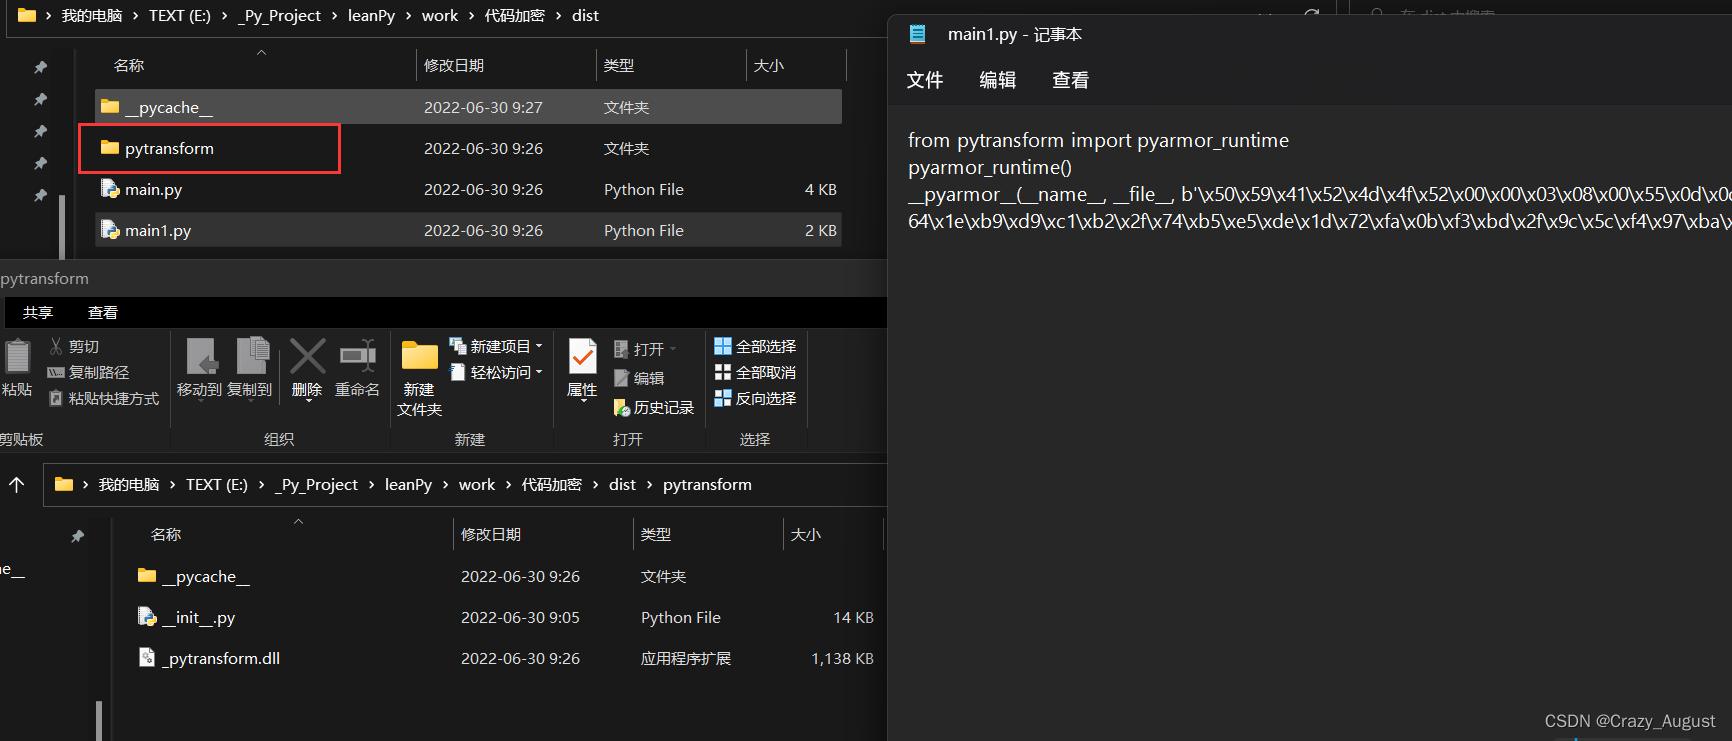Screen dimensions: 1732x741
Task: Click 复制路径 copy path command
Action: point(88,372)
